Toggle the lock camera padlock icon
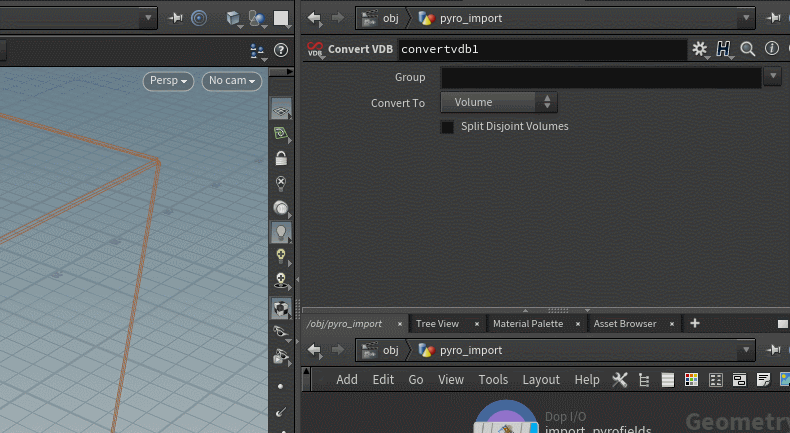Viewport: 790px width, 433px height. tap(281, 158)
